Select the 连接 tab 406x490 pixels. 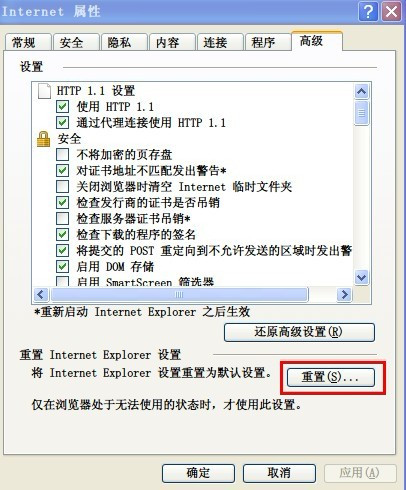pos(220,42)
